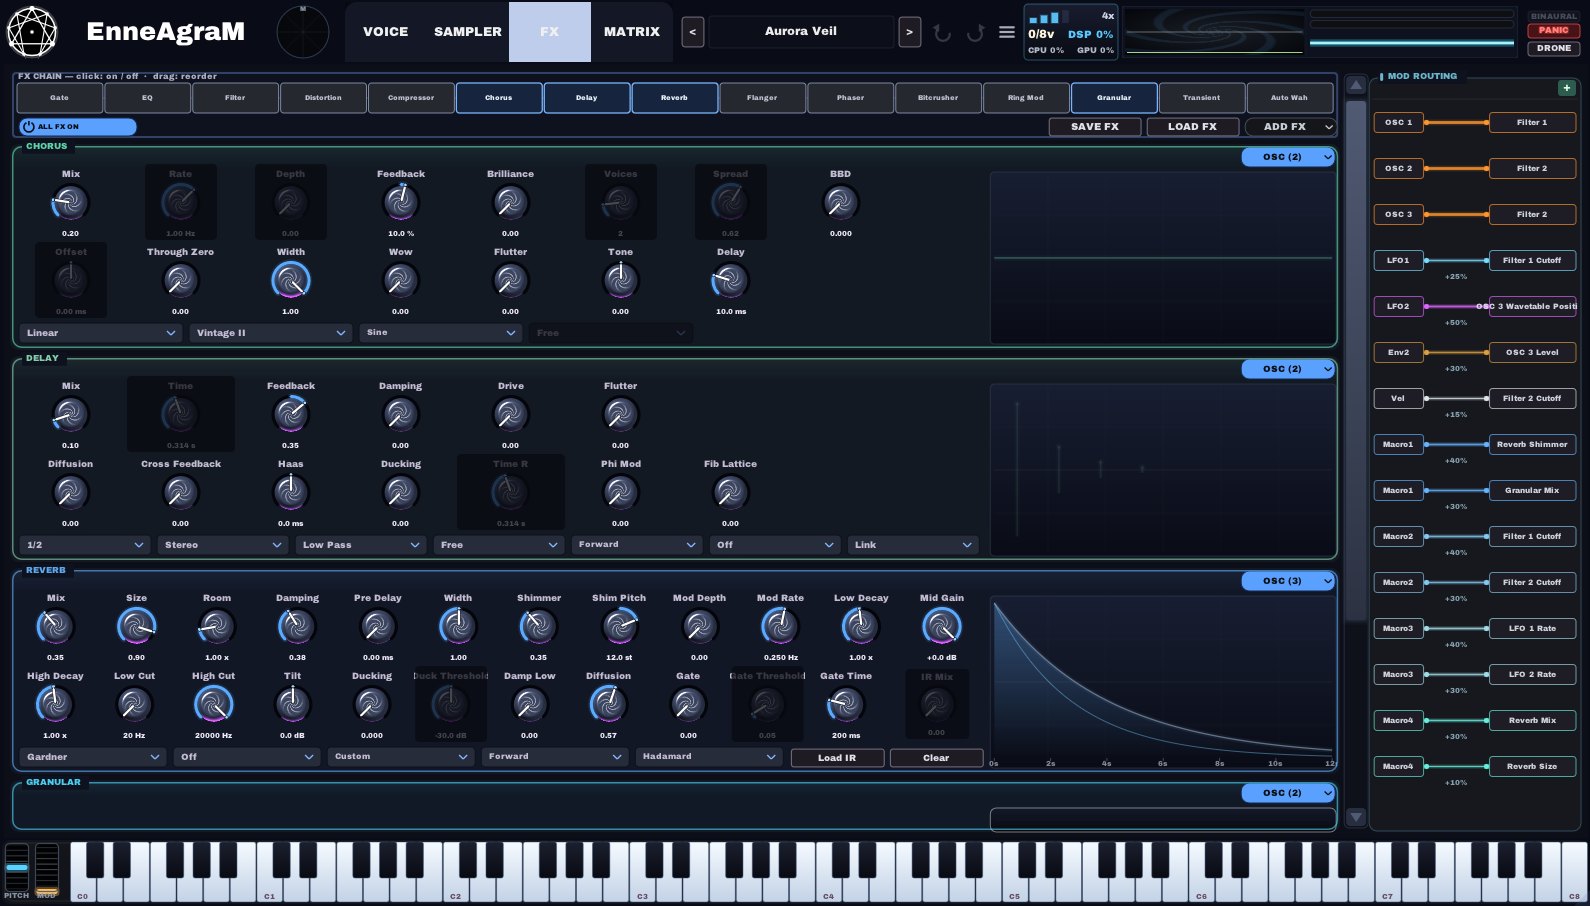This screenshot has height=906, width=1590.
Task: Click the LOAD FX button
Action: tap(1192, 127)
